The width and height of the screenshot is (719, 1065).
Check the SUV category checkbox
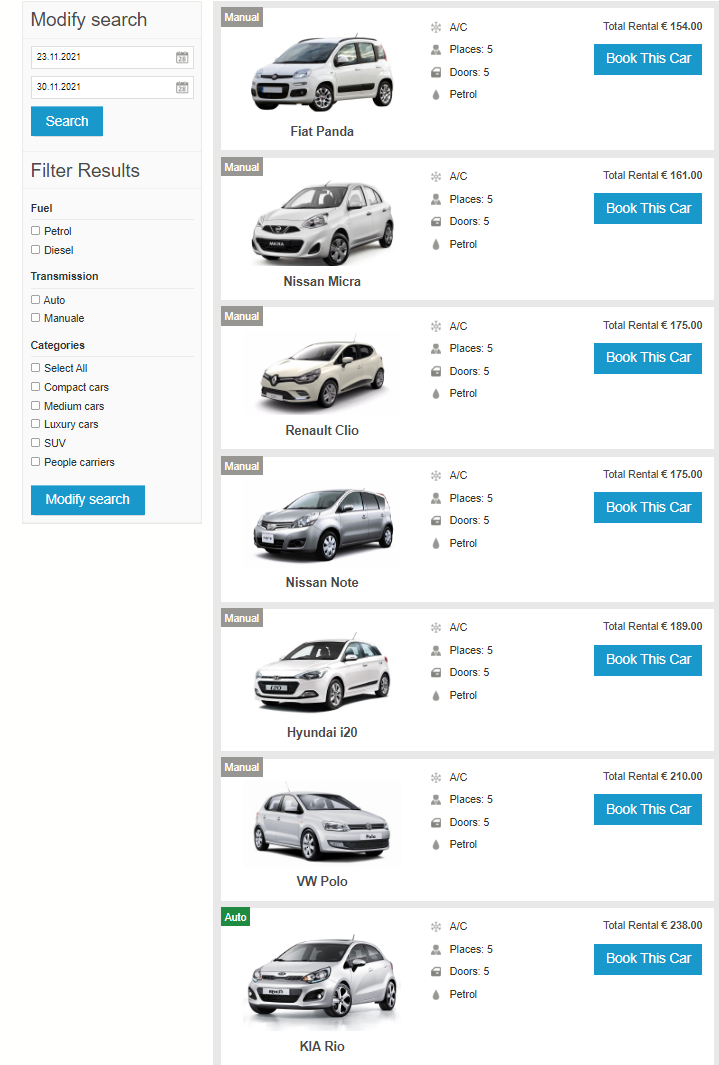[x=35, y=443]
